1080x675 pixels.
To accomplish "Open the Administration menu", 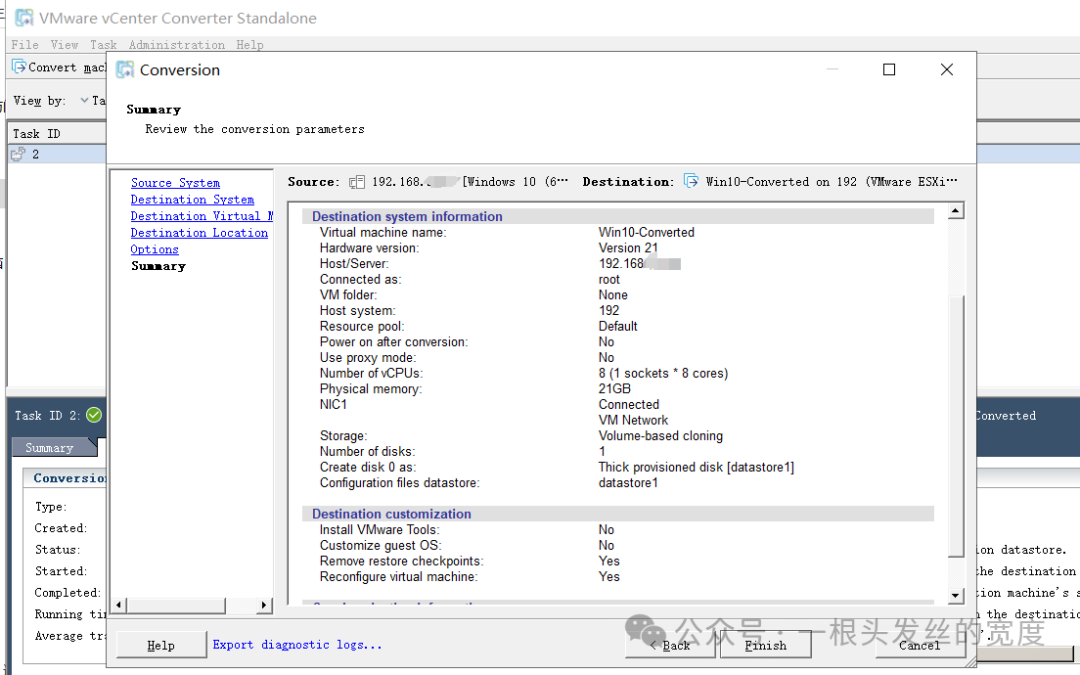I will [x=177, y=45].
